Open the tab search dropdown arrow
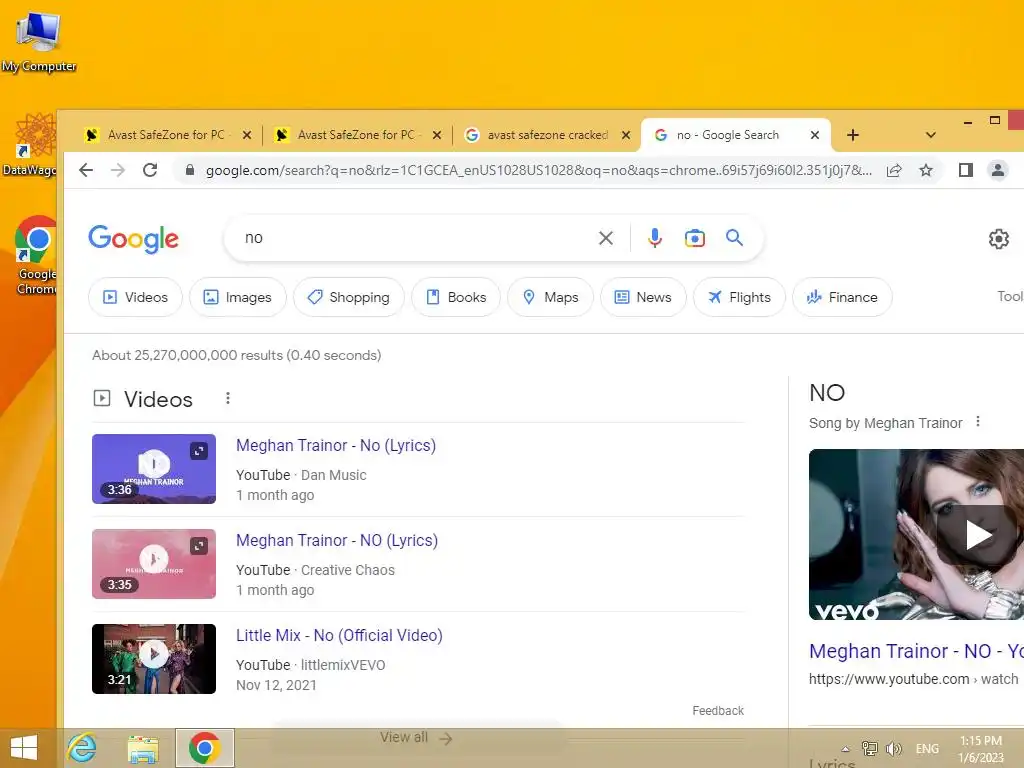This screenshot has height=768, width=1024. click(931, 135)
